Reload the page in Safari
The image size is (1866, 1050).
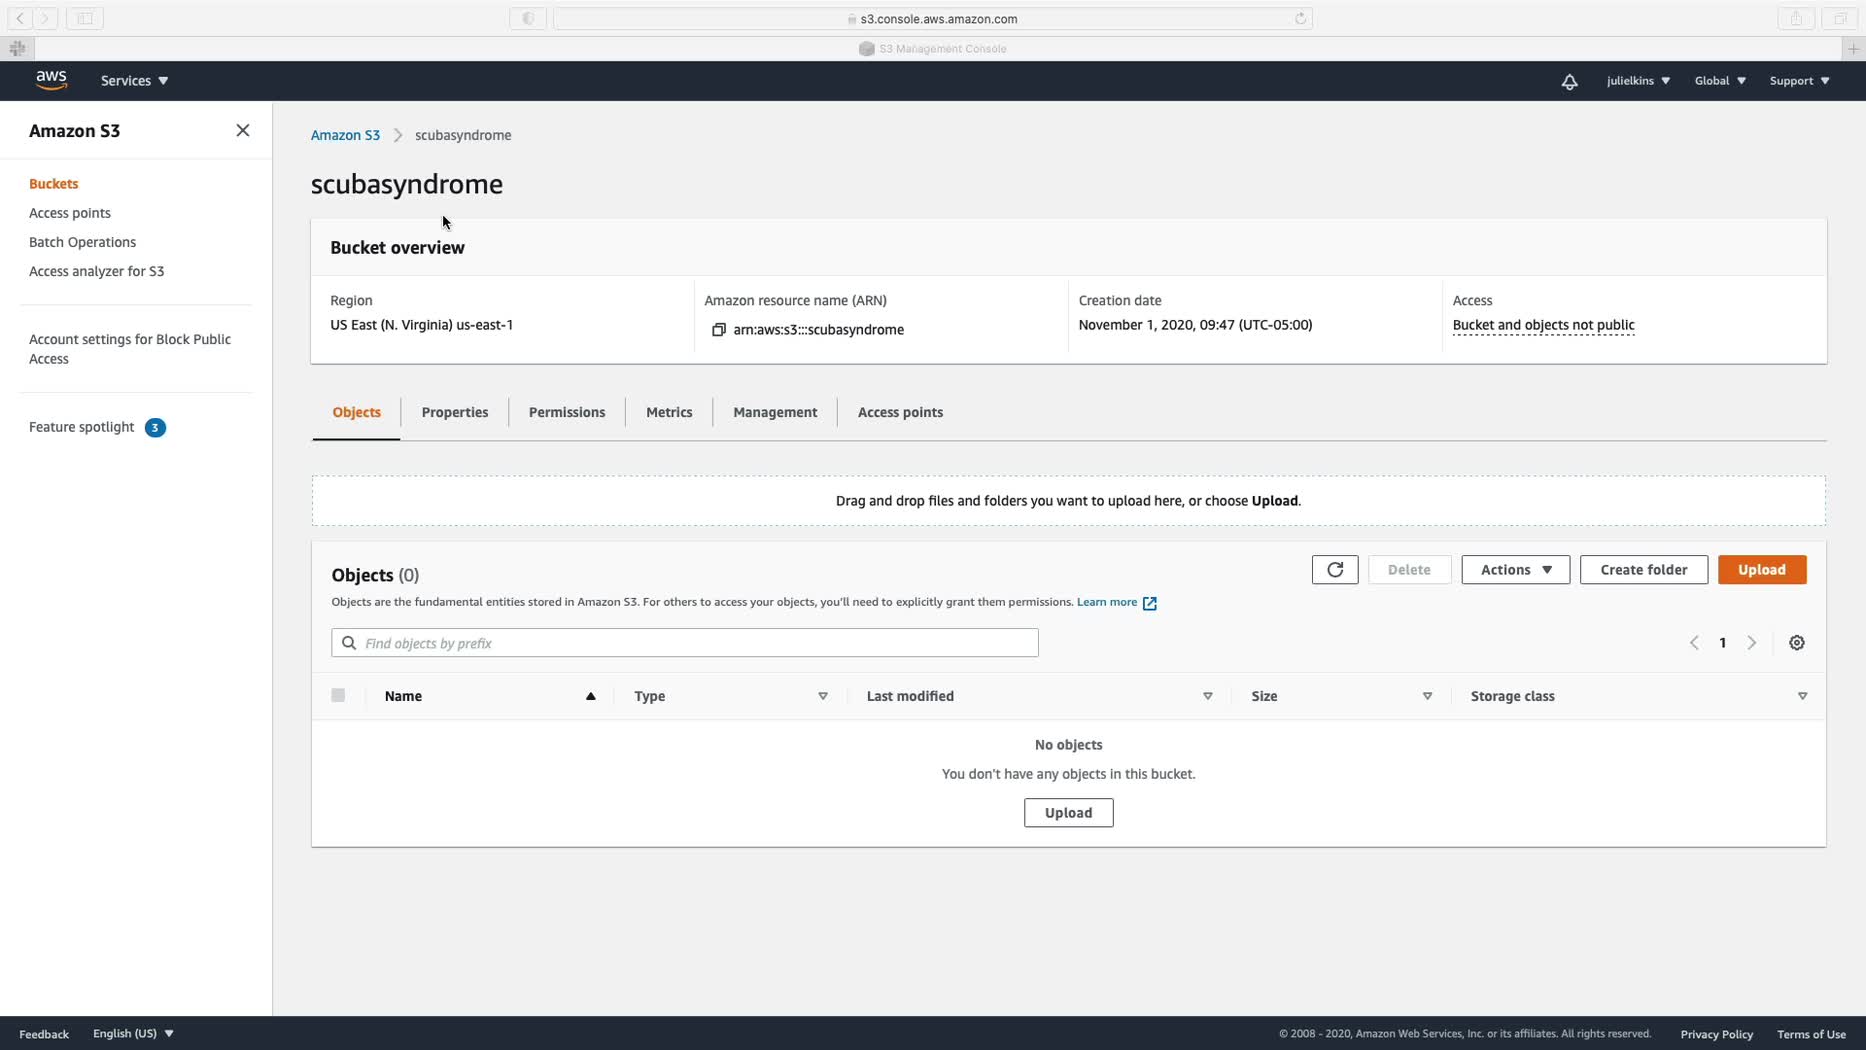click(1301, 18)
